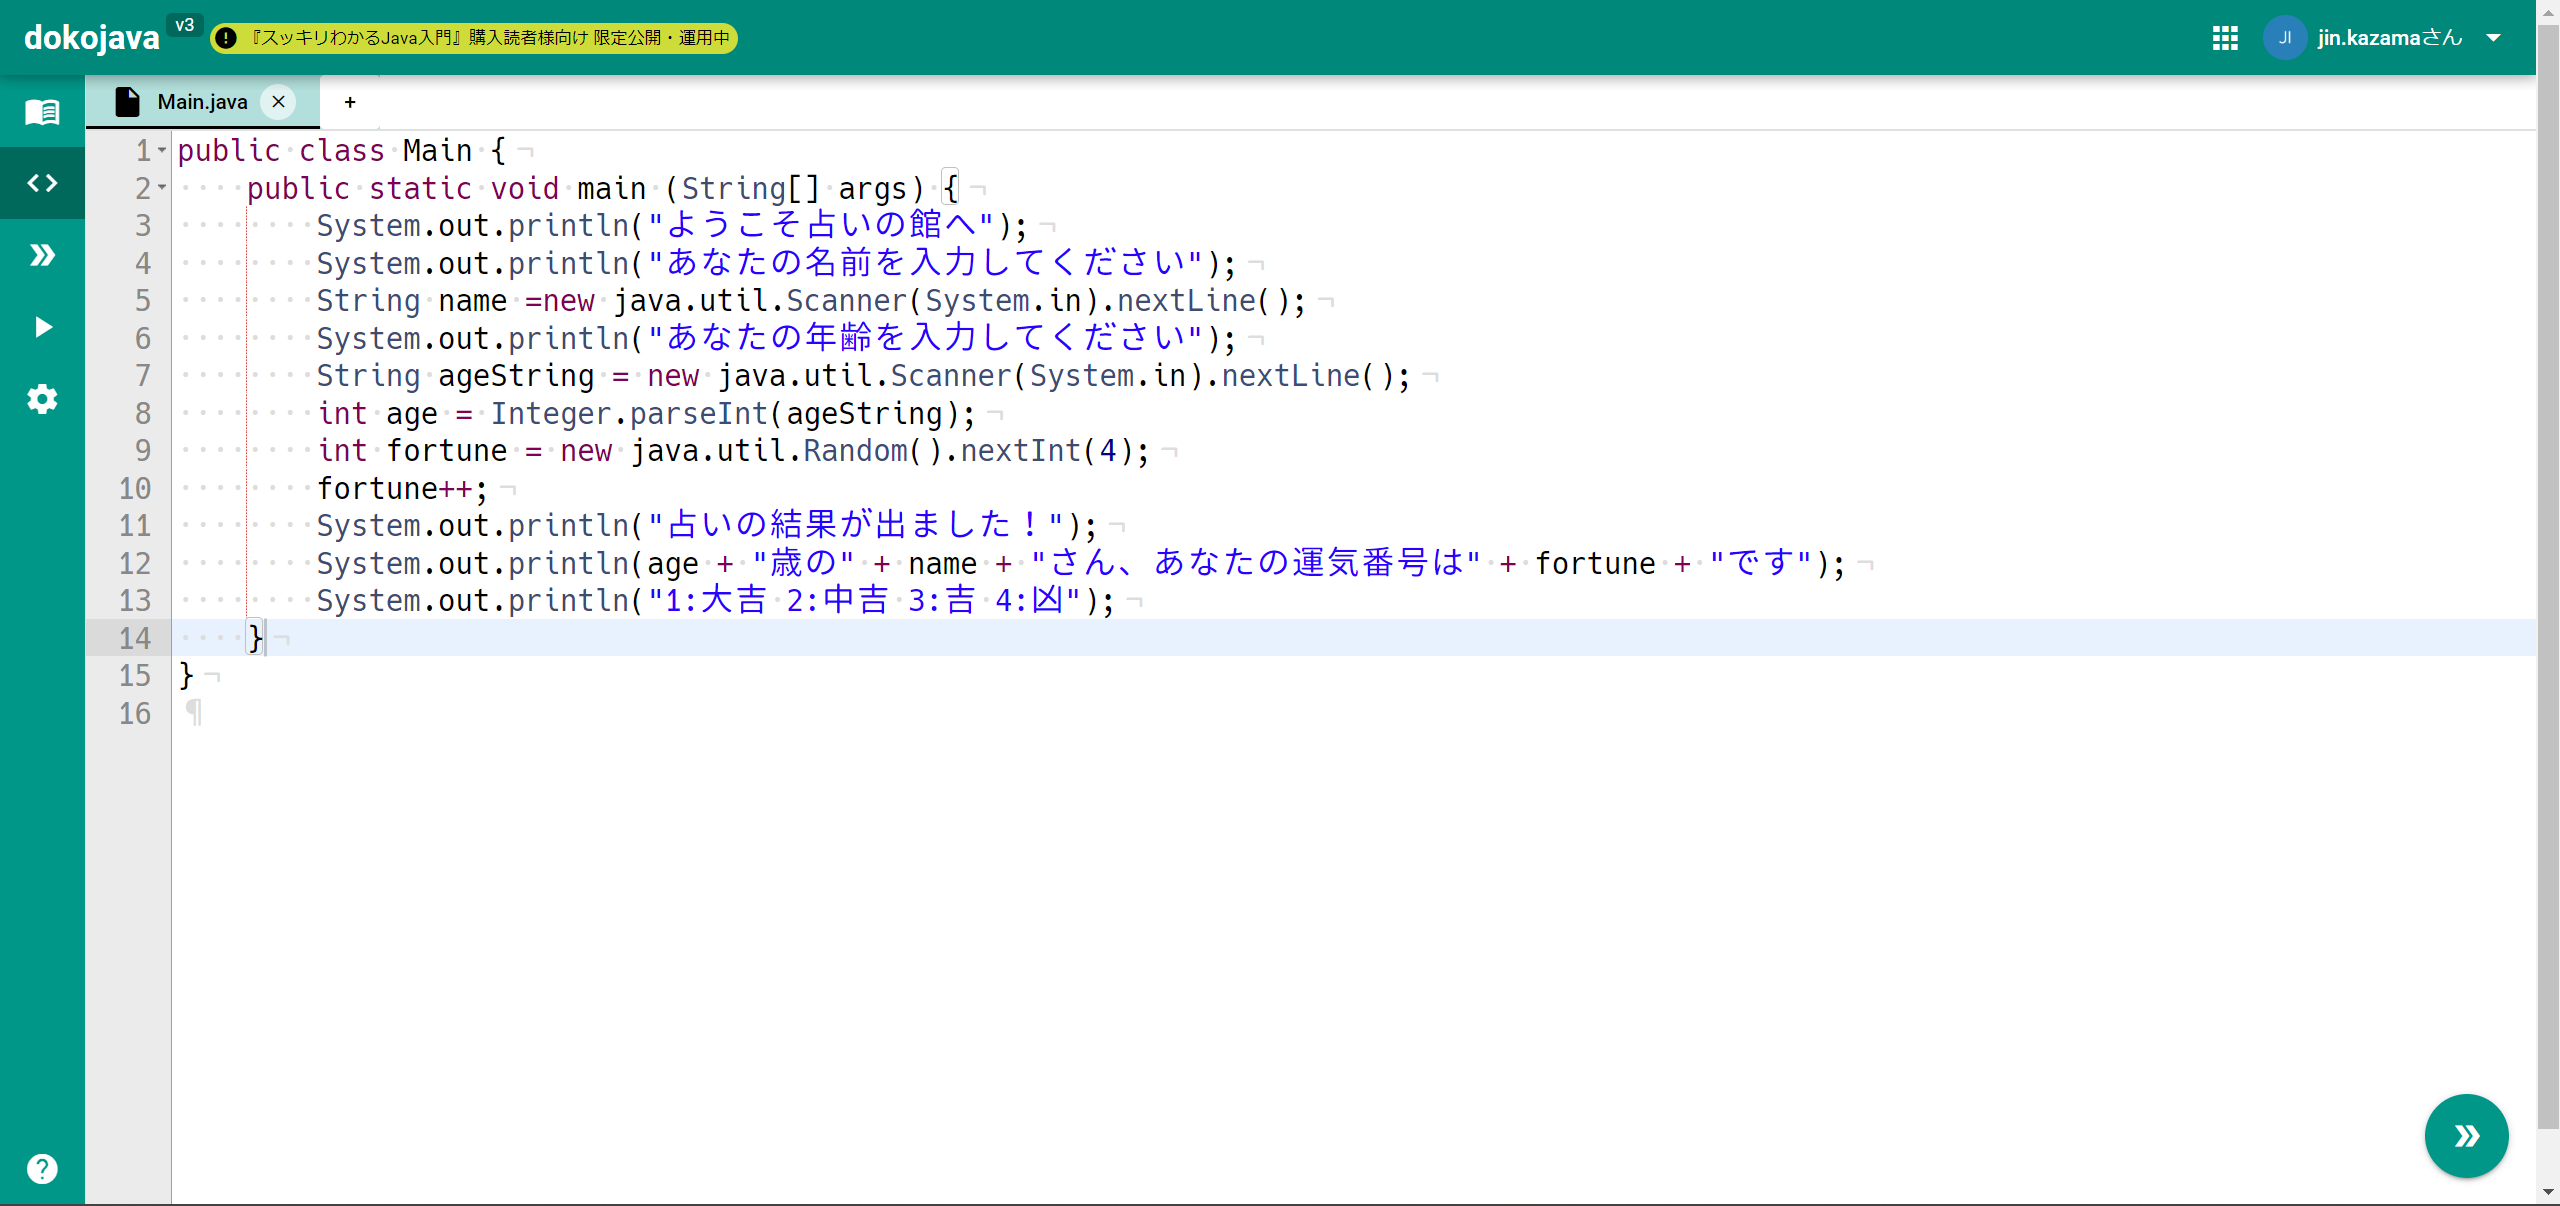Expand the jin.kazama account dropdown arrow

pyautogui.click(x=2494, y=38)
